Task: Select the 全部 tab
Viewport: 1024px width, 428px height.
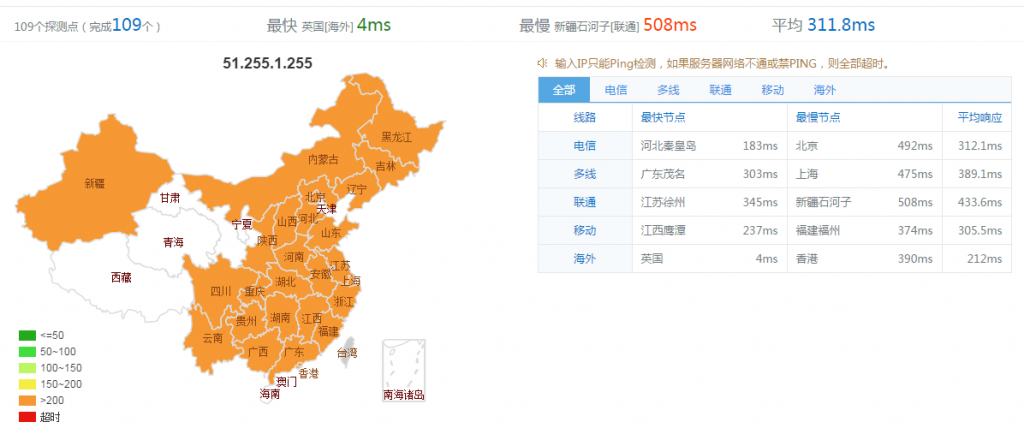Action: coord(564,90)
